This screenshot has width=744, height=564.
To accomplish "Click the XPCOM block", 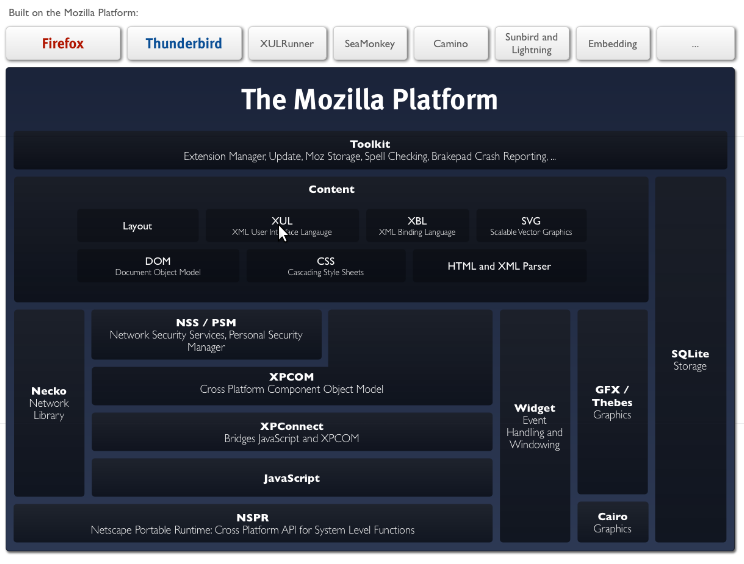I will tap(292, 383).
